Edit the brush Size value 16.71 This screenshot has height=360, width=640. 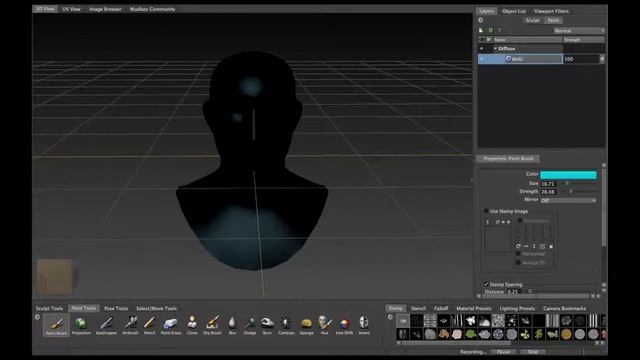click(x=548, y=184)
